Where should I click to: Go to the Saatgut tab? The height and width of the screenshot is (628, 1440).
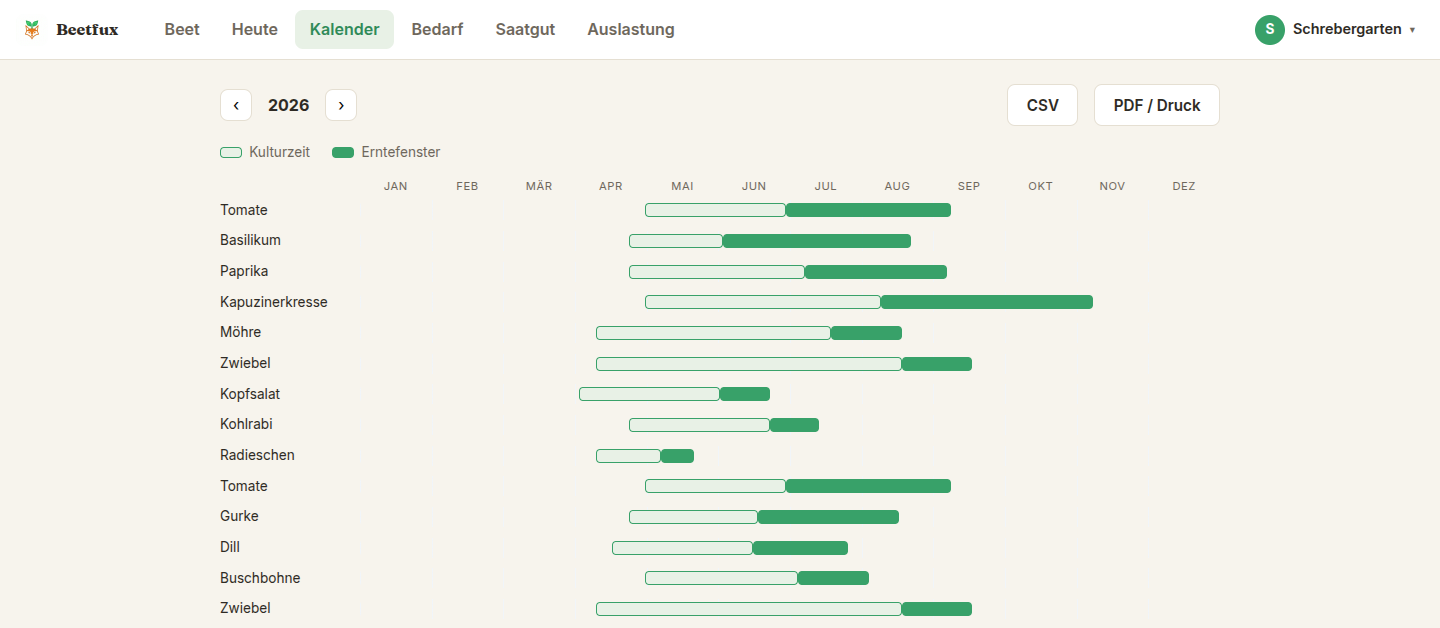[x=525, y=30]
